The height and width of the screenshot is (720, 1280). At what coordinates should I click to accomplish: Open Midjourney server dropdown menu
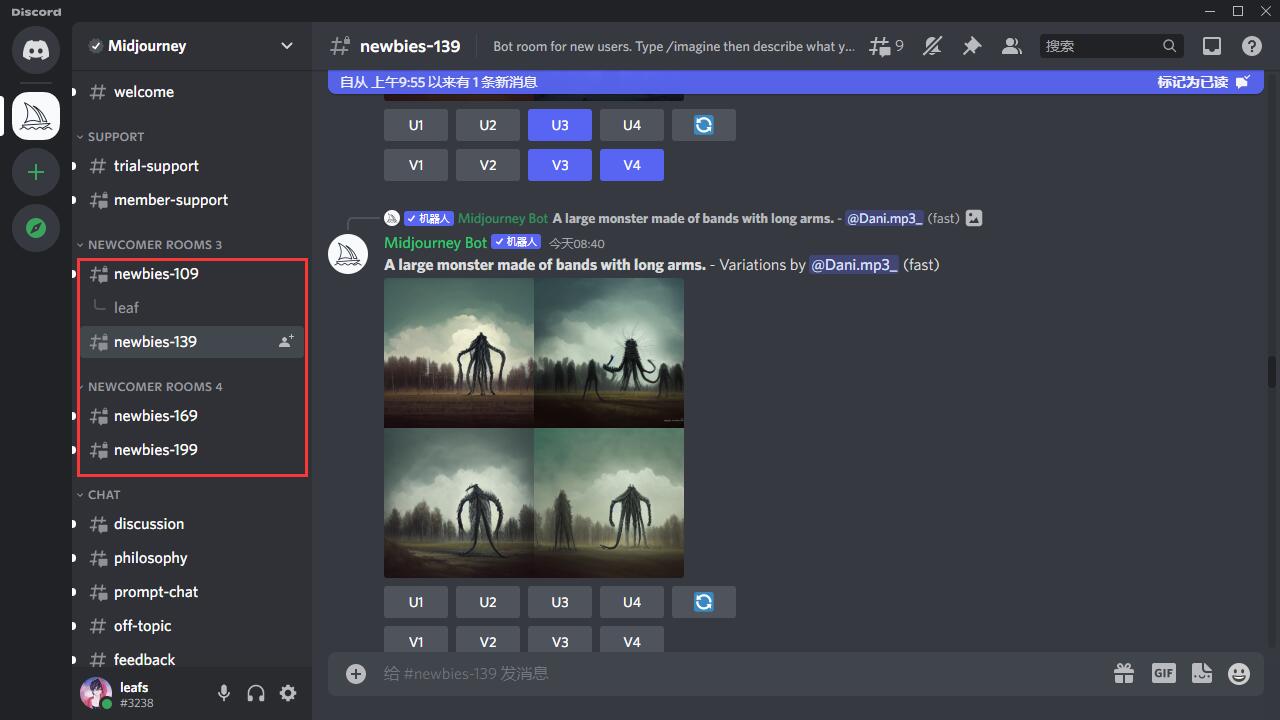287,46
